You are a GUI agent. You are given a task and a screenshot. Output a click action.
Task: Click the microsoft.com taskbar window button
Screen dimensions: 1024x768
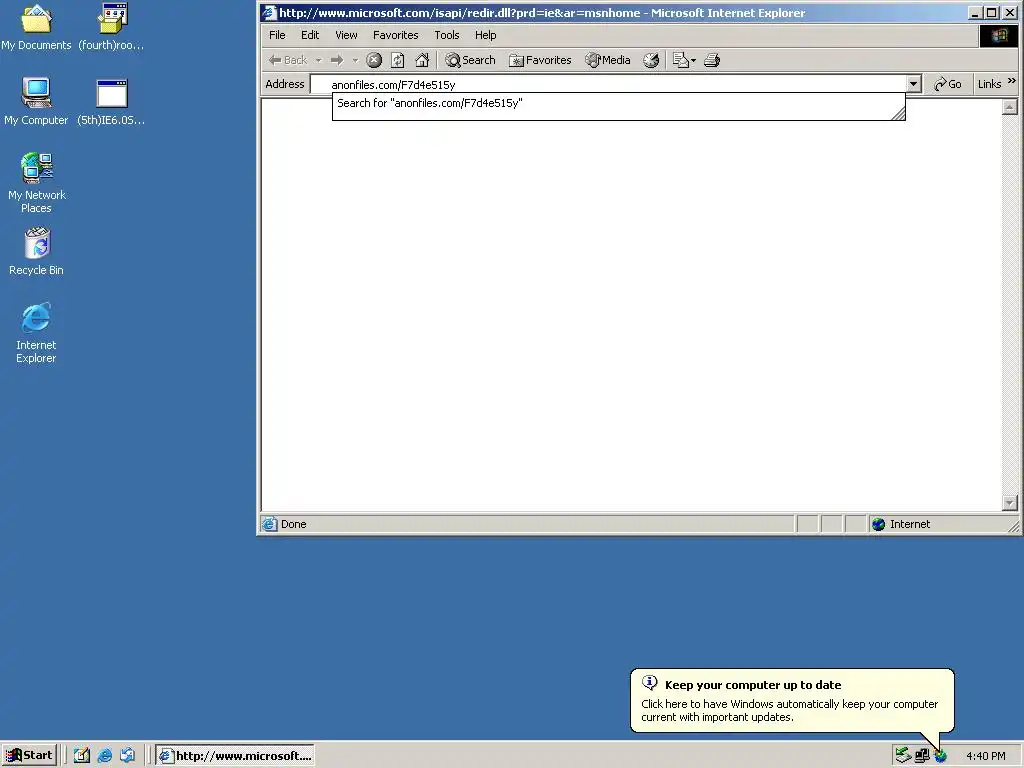point(235,756)
